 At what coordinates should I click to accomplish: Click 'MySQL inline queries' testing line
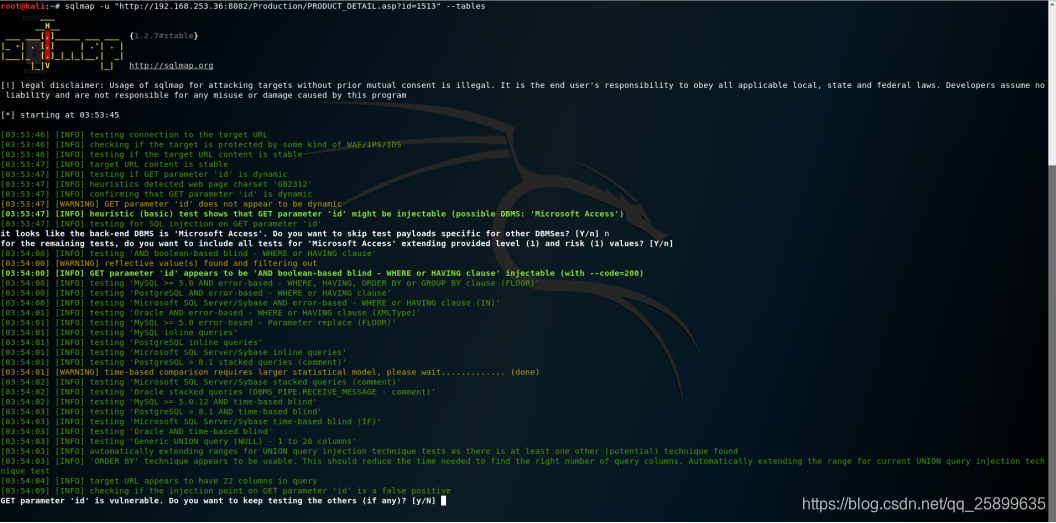pos(119,333)
